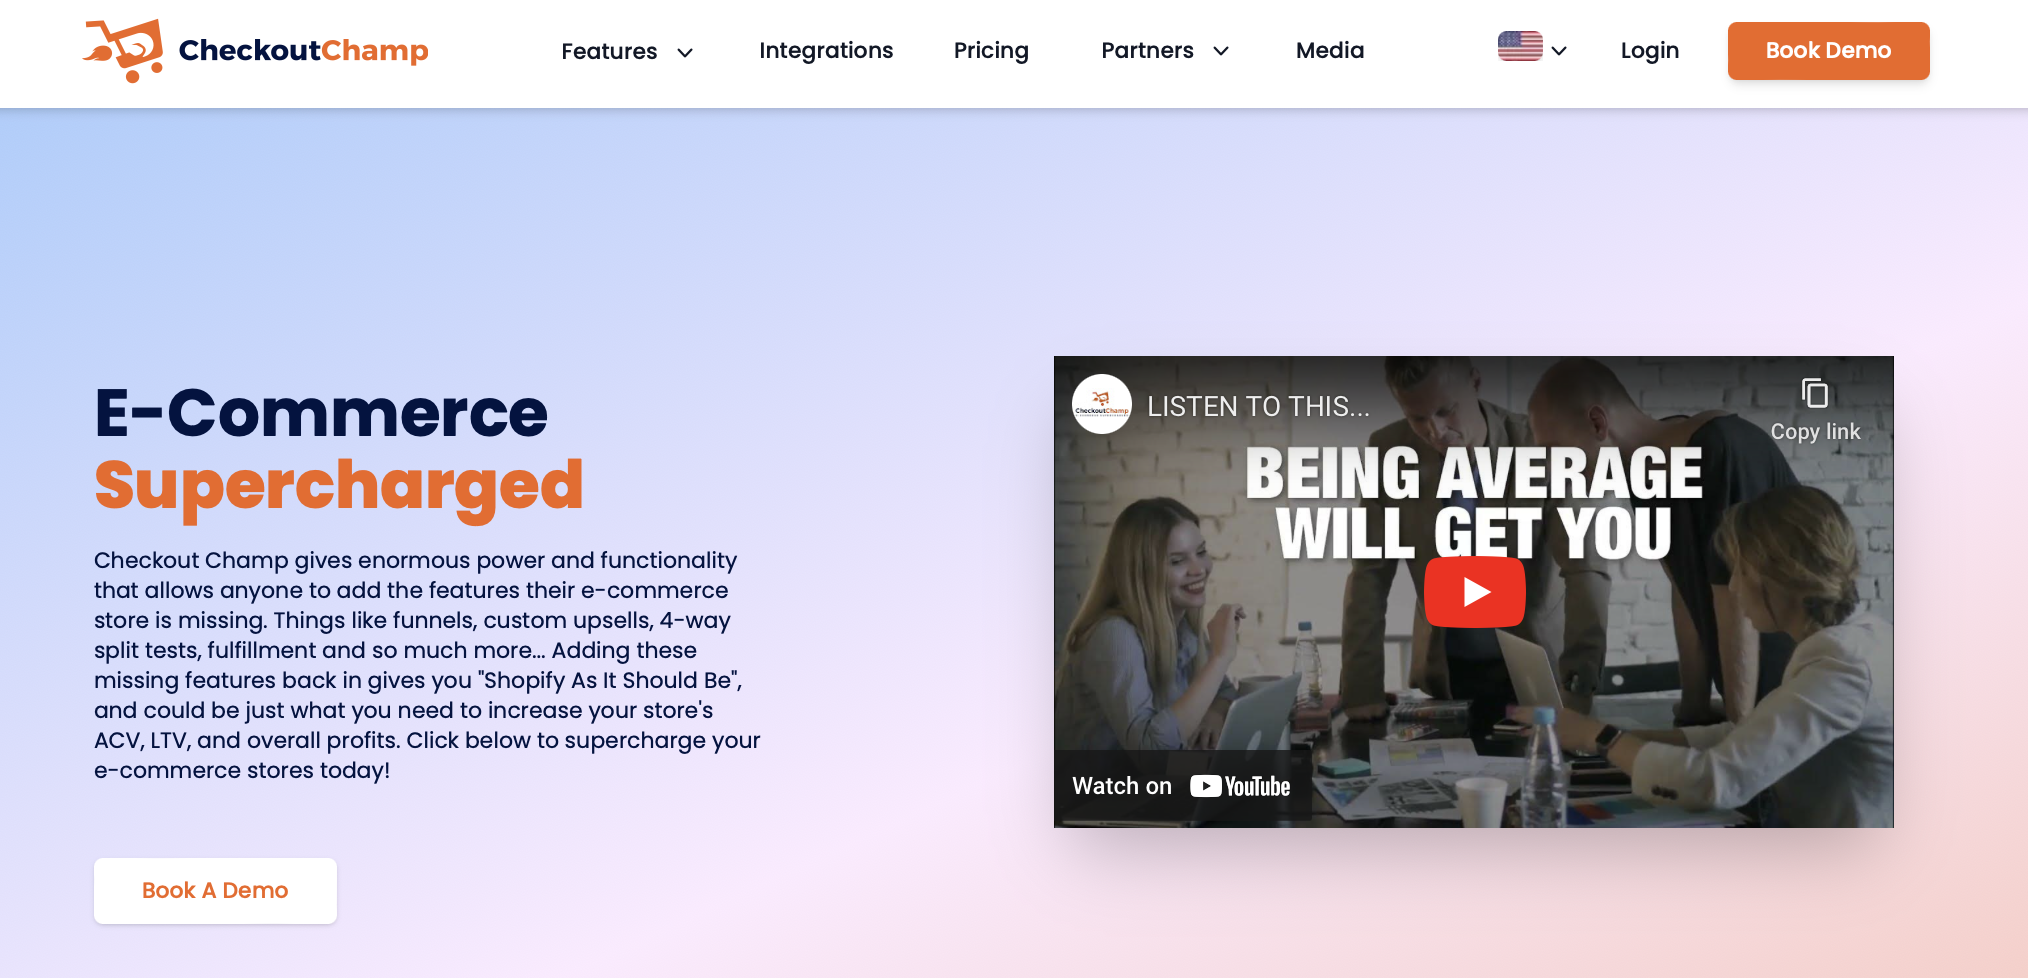Click the Copy link icon on video
Image resolution: width=2028 pixels, height=978 pixels.
[x=1815, y=393]
